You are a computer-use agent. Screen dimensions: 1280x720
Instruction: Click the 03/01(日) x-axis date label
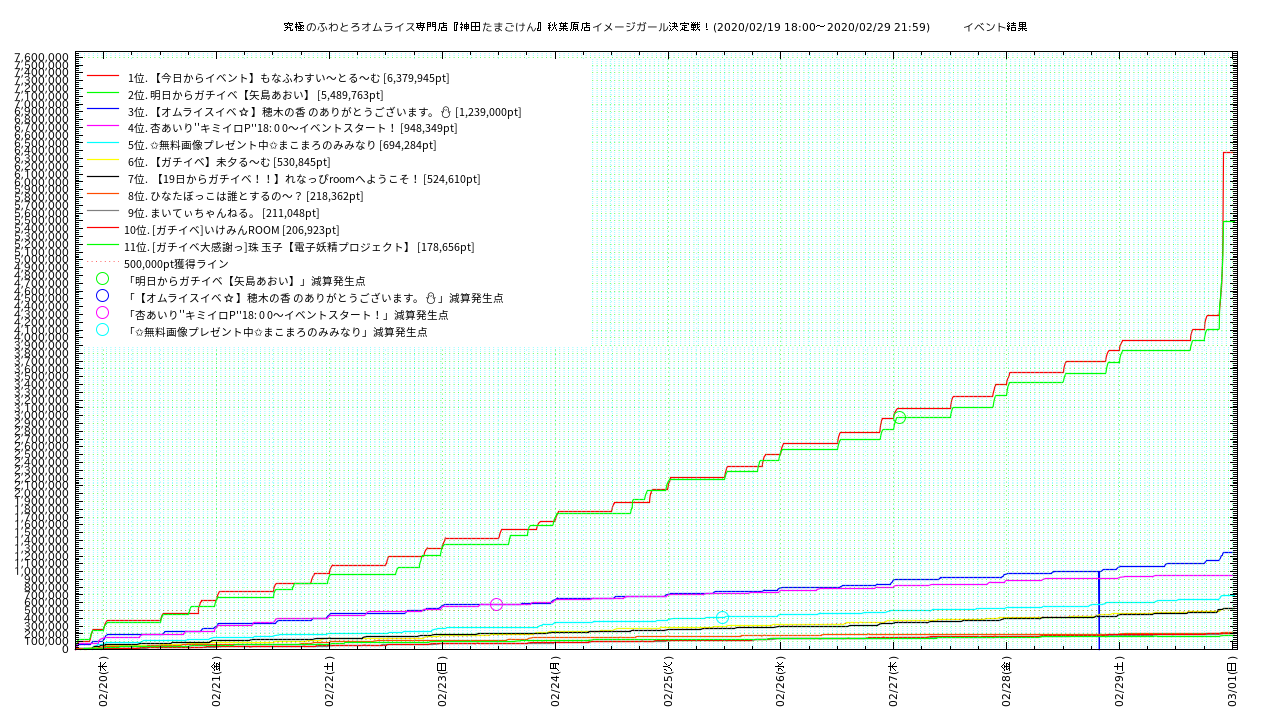pyautogui.click(x=1233, y=680)
